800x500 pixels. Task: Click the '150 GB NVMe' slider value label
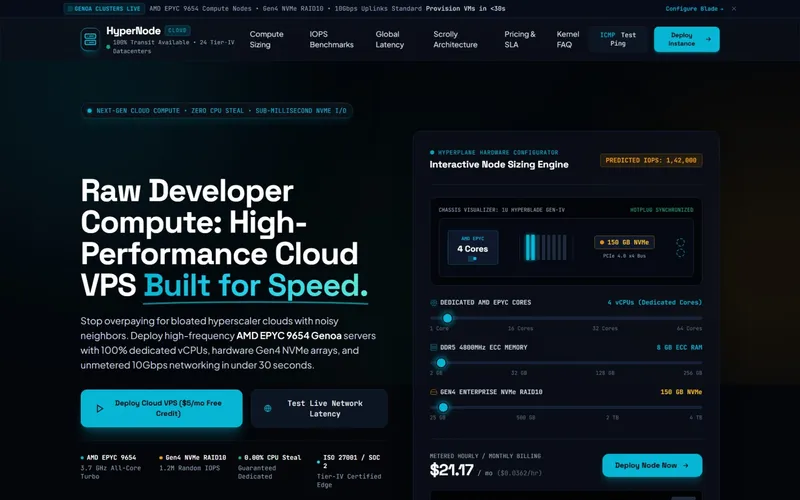click(x=681, y=392)
